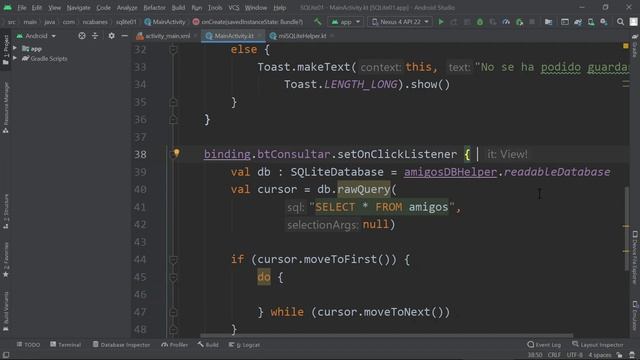Toggle code folding marker at line 35
The width and height of the screenshot is (640, 360).
173,102
